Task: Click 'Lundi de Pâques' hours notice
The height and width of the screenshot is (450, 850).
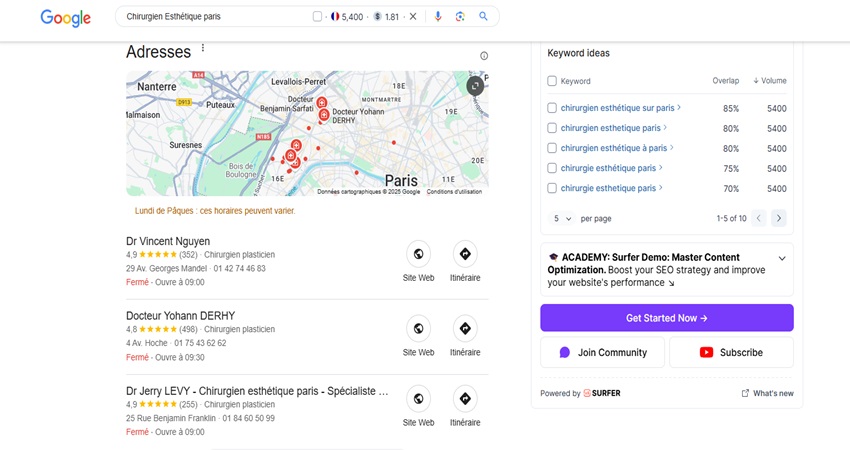Action: (x=215, y=211)
